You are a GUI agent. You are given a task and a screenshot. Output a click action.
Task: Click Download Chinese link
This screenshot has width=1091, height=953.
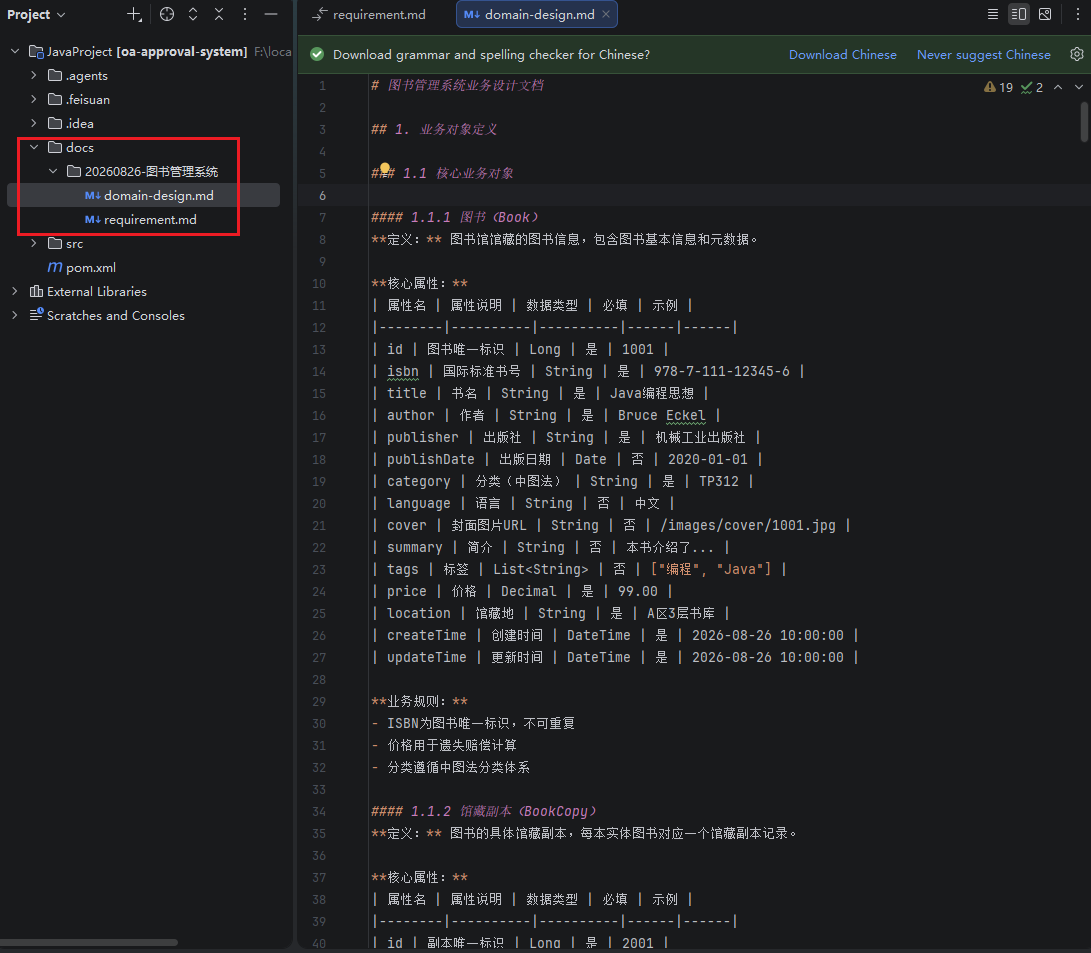point(843,55)
